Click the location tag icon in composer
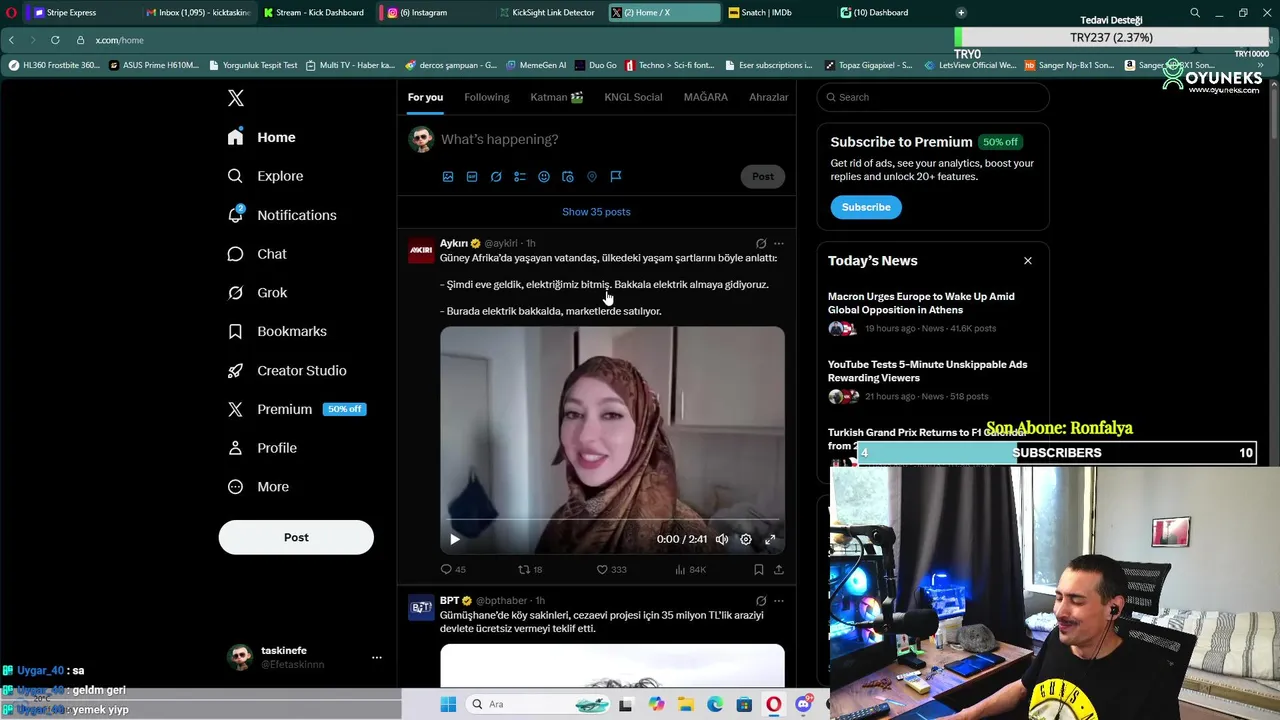The width and height of the screenshot is (1280, 720). click(592, 176)
